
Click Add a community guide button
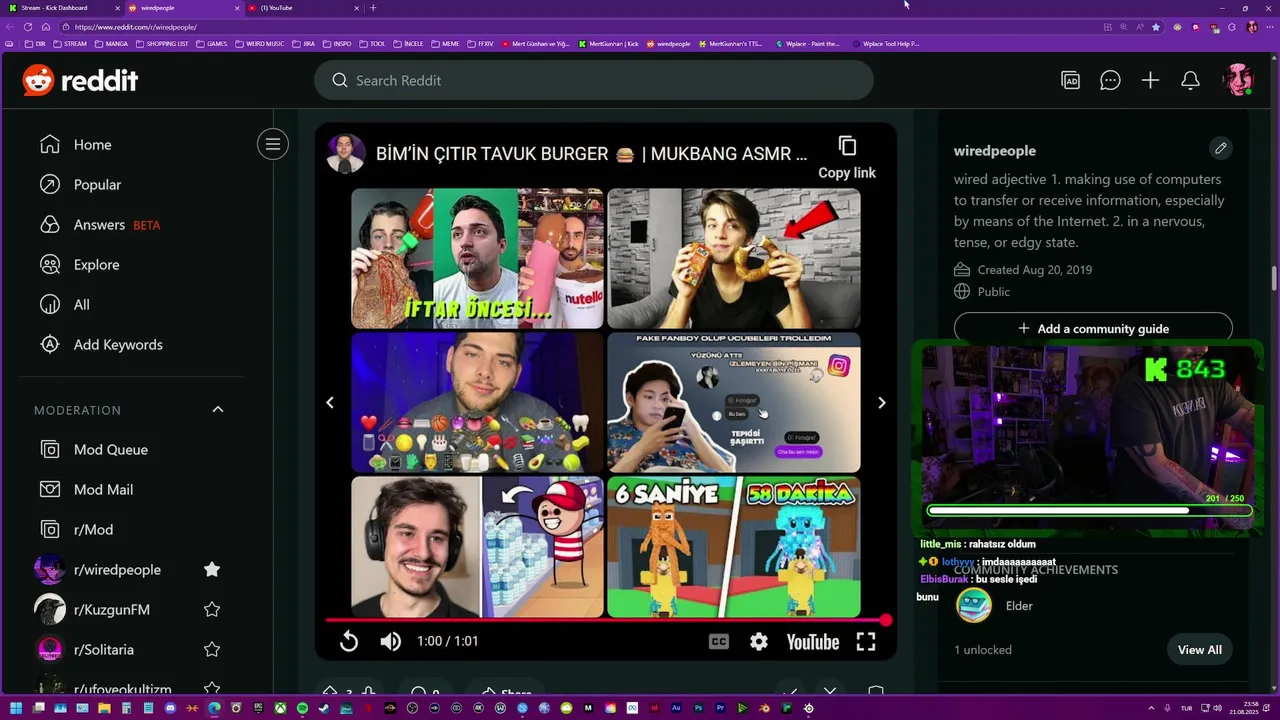[x=1093, y=328]
